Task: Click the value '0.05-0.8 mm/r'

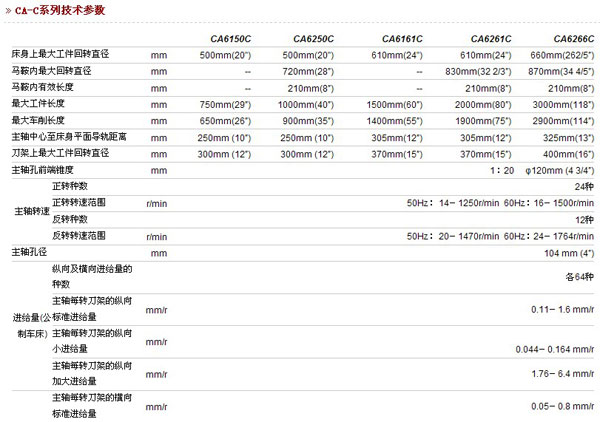Action: 562,406
